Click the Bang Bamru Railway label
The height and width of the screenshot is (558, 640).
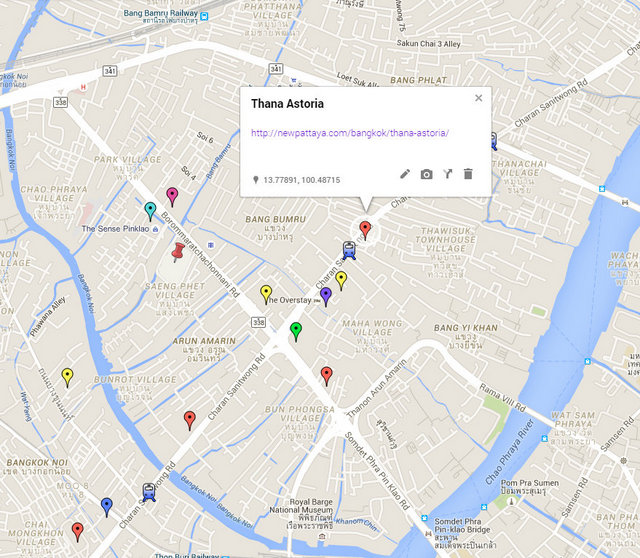pyautogui.click(x=160, y=13)
